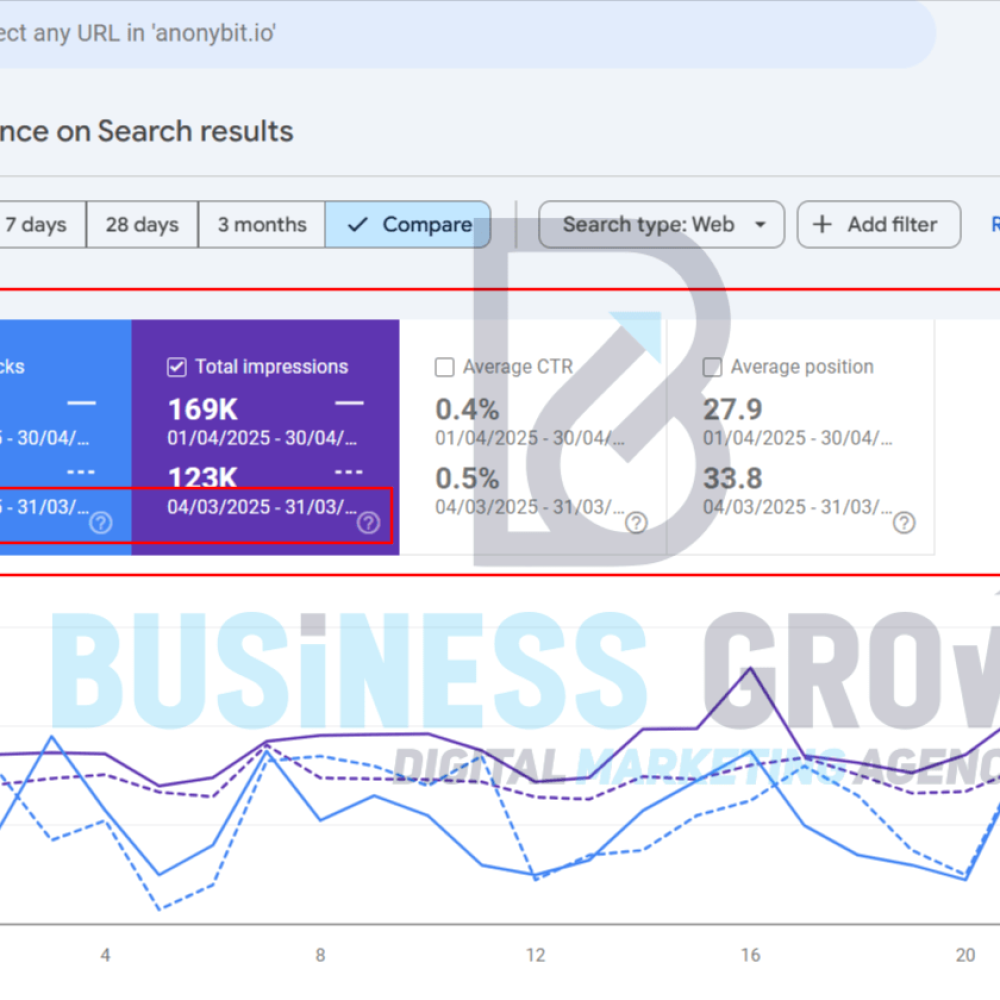Open the Search type: Web dropdown
This screenshot has width=1000, height=1000.
661,224
